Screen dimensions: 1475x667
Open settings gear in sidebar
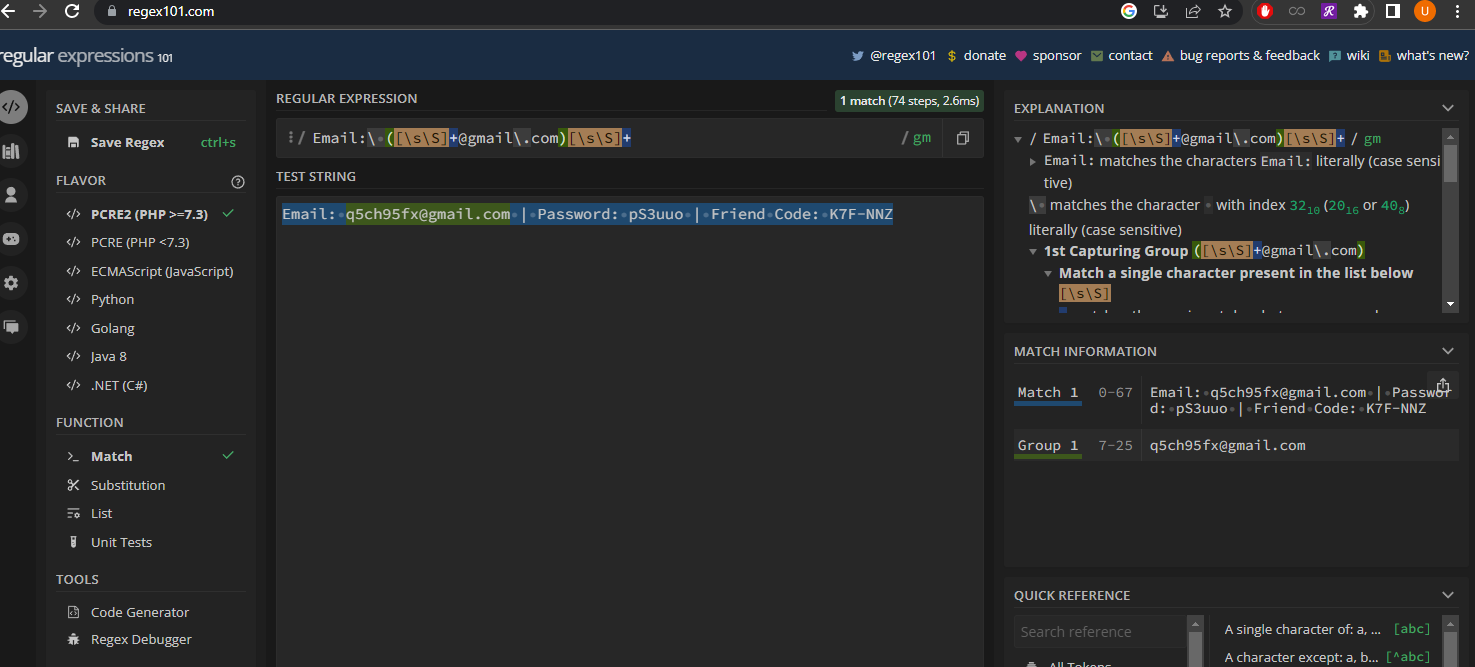(x=12, y=283)
